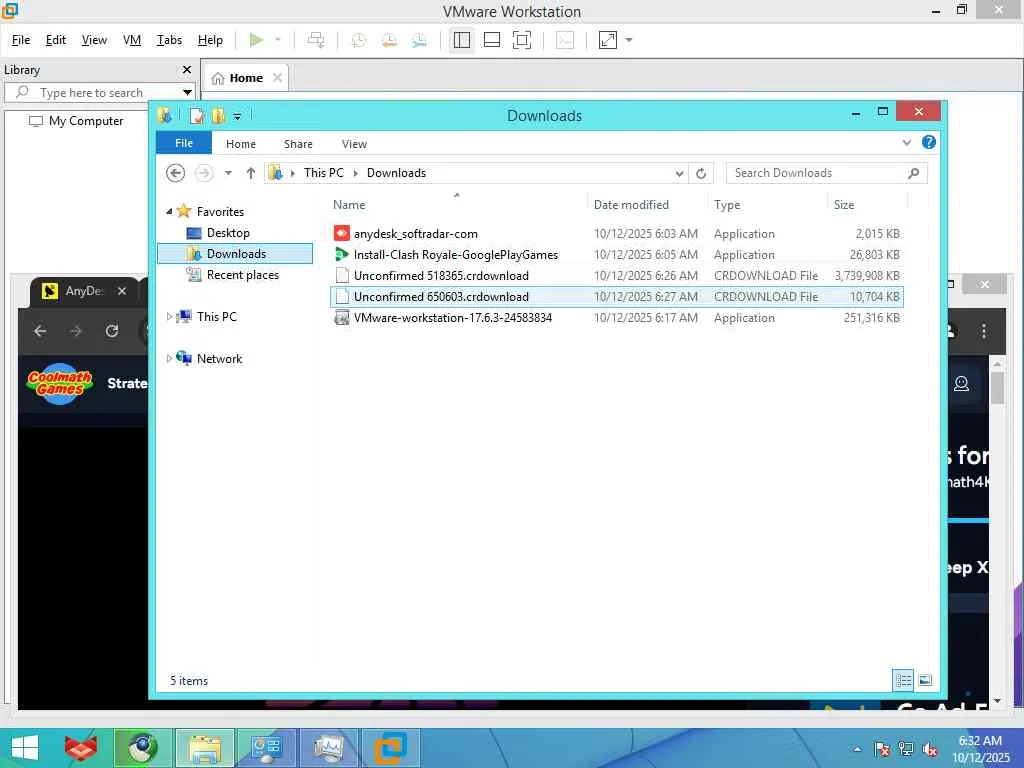Viewport: 1024px width, 768px height.
Task: Open the VM menu in VMware
Action: point(132,40)
